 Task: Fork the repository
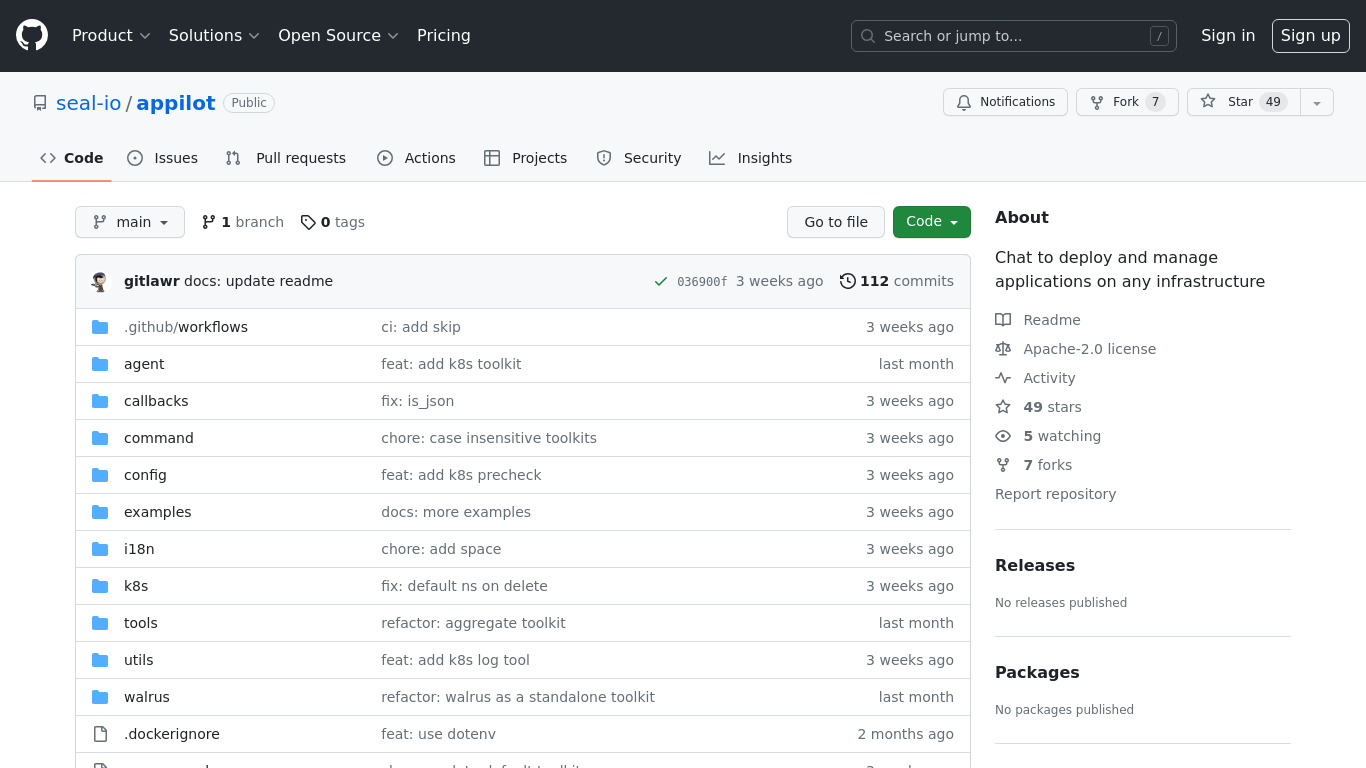(x=1126, y=102)
